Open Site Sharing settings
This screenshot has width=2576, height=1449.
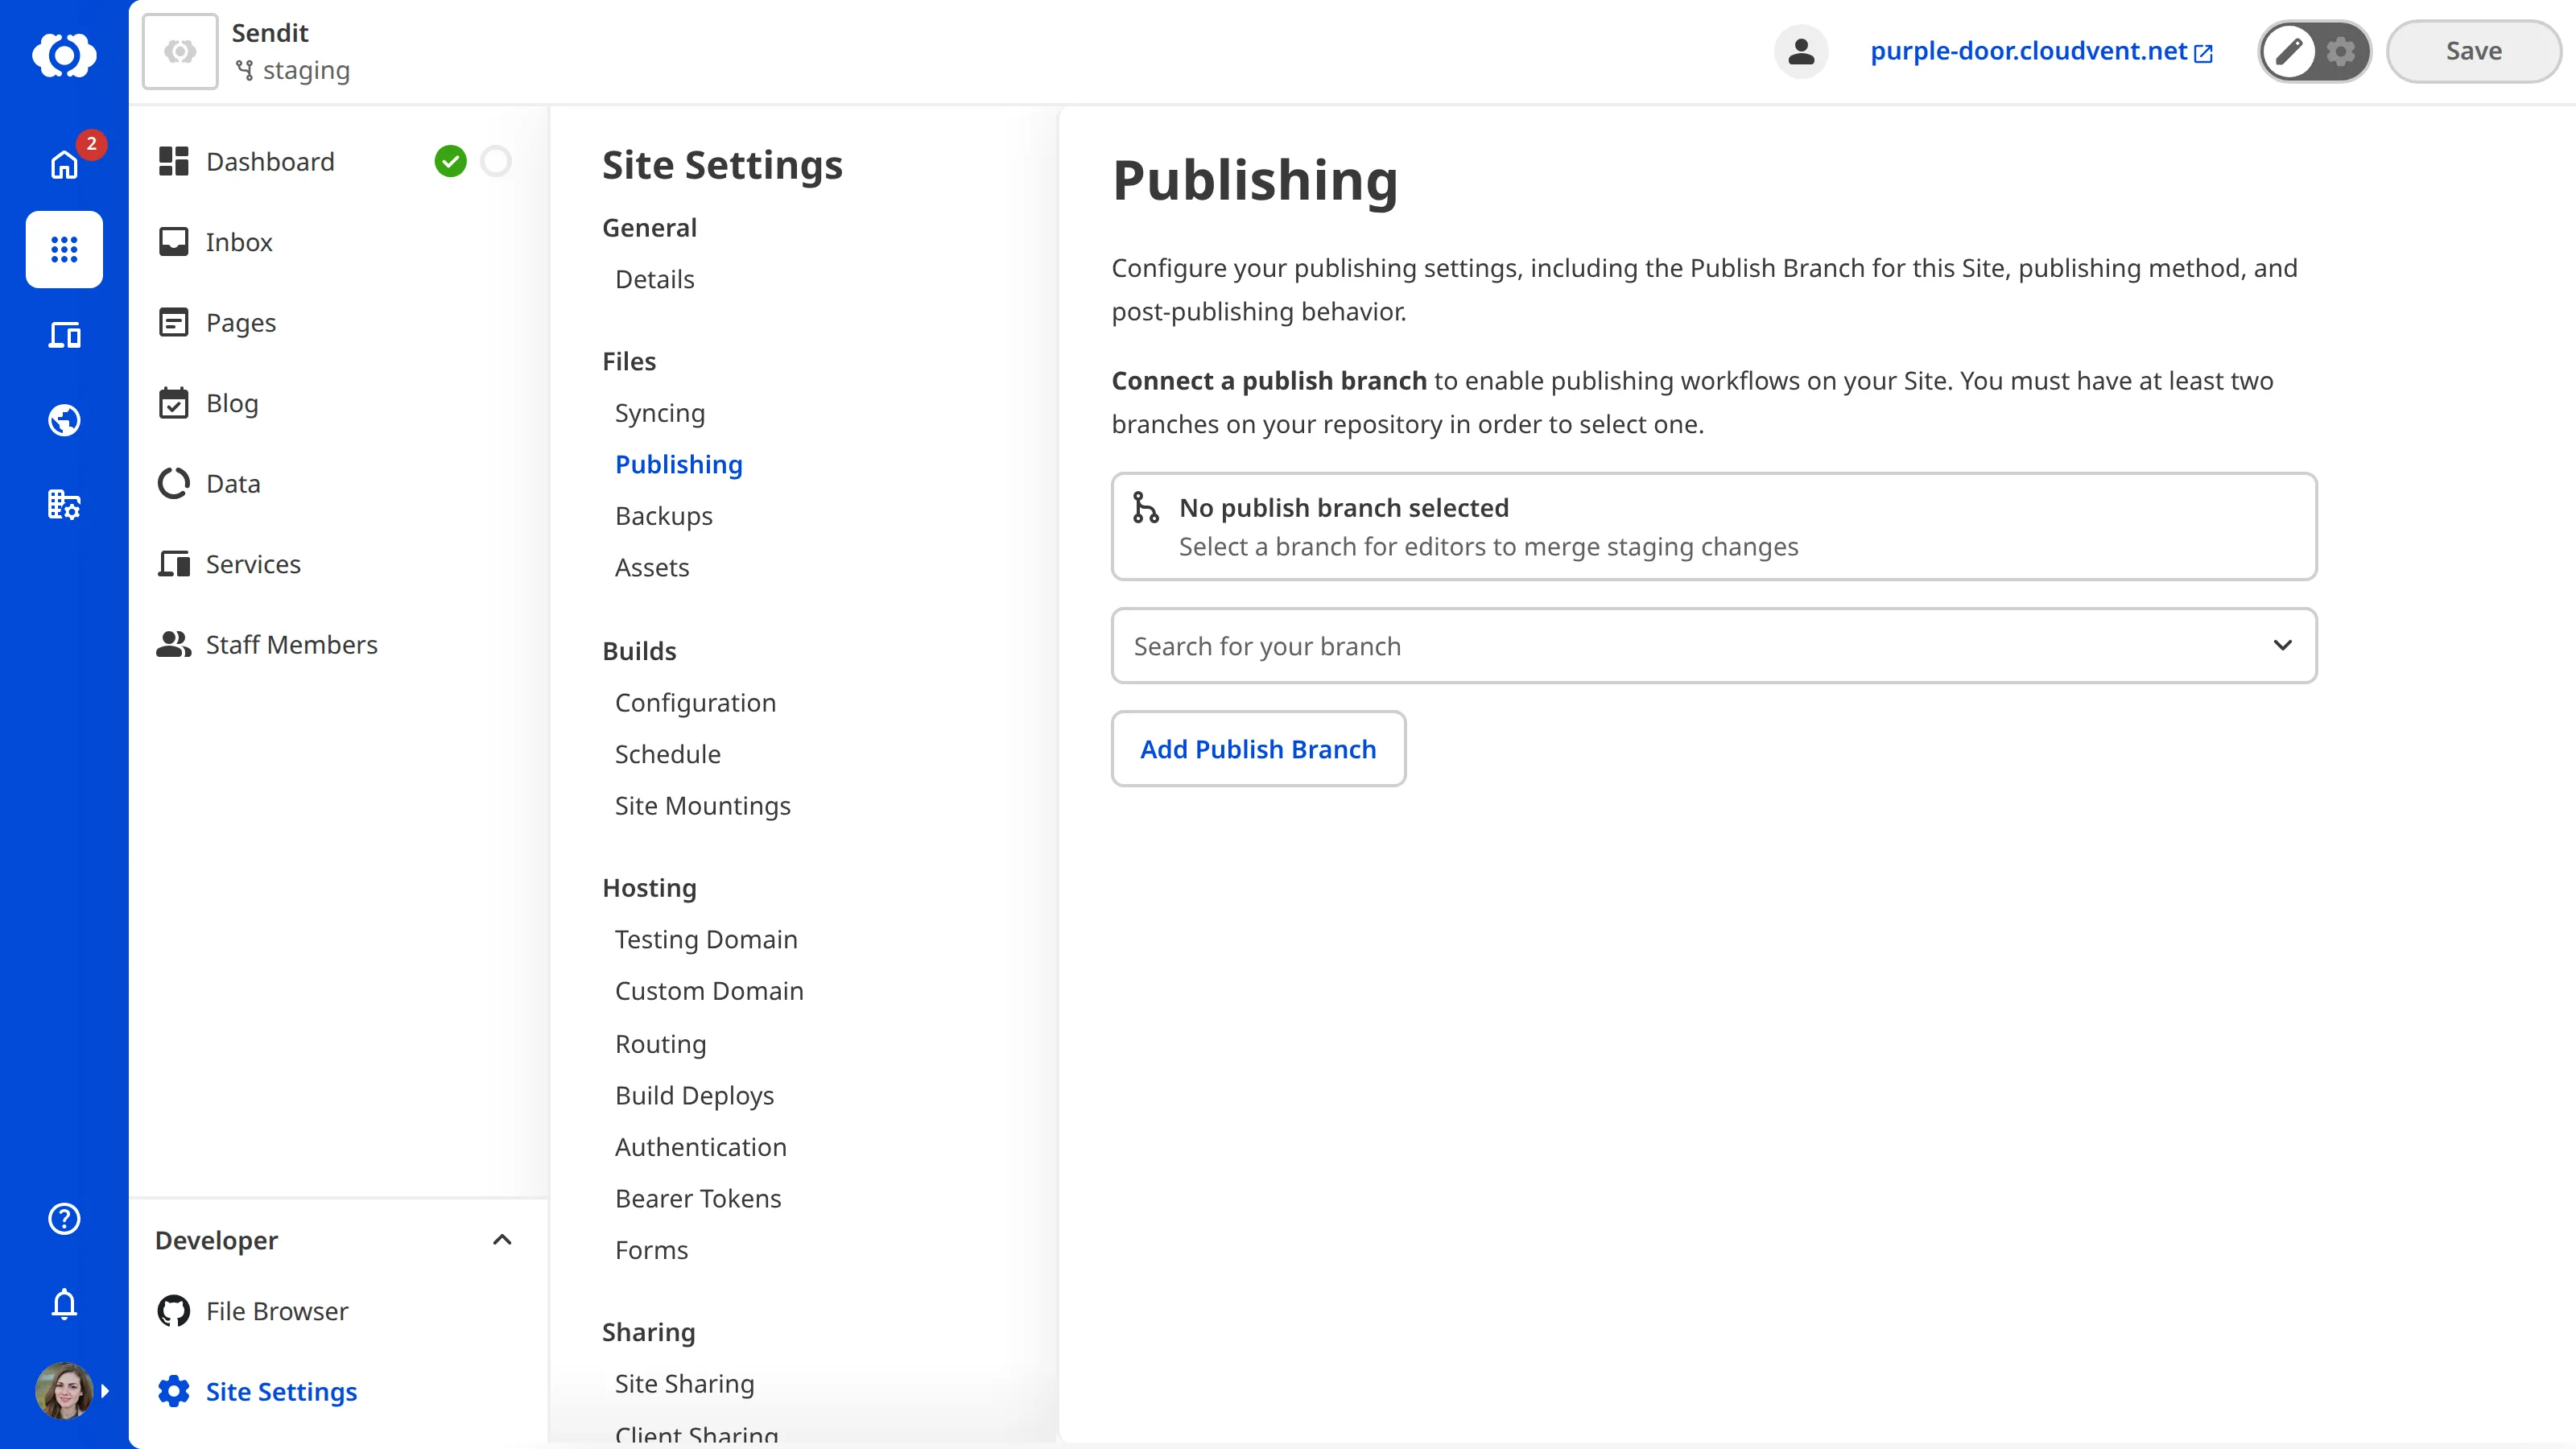685,1383
